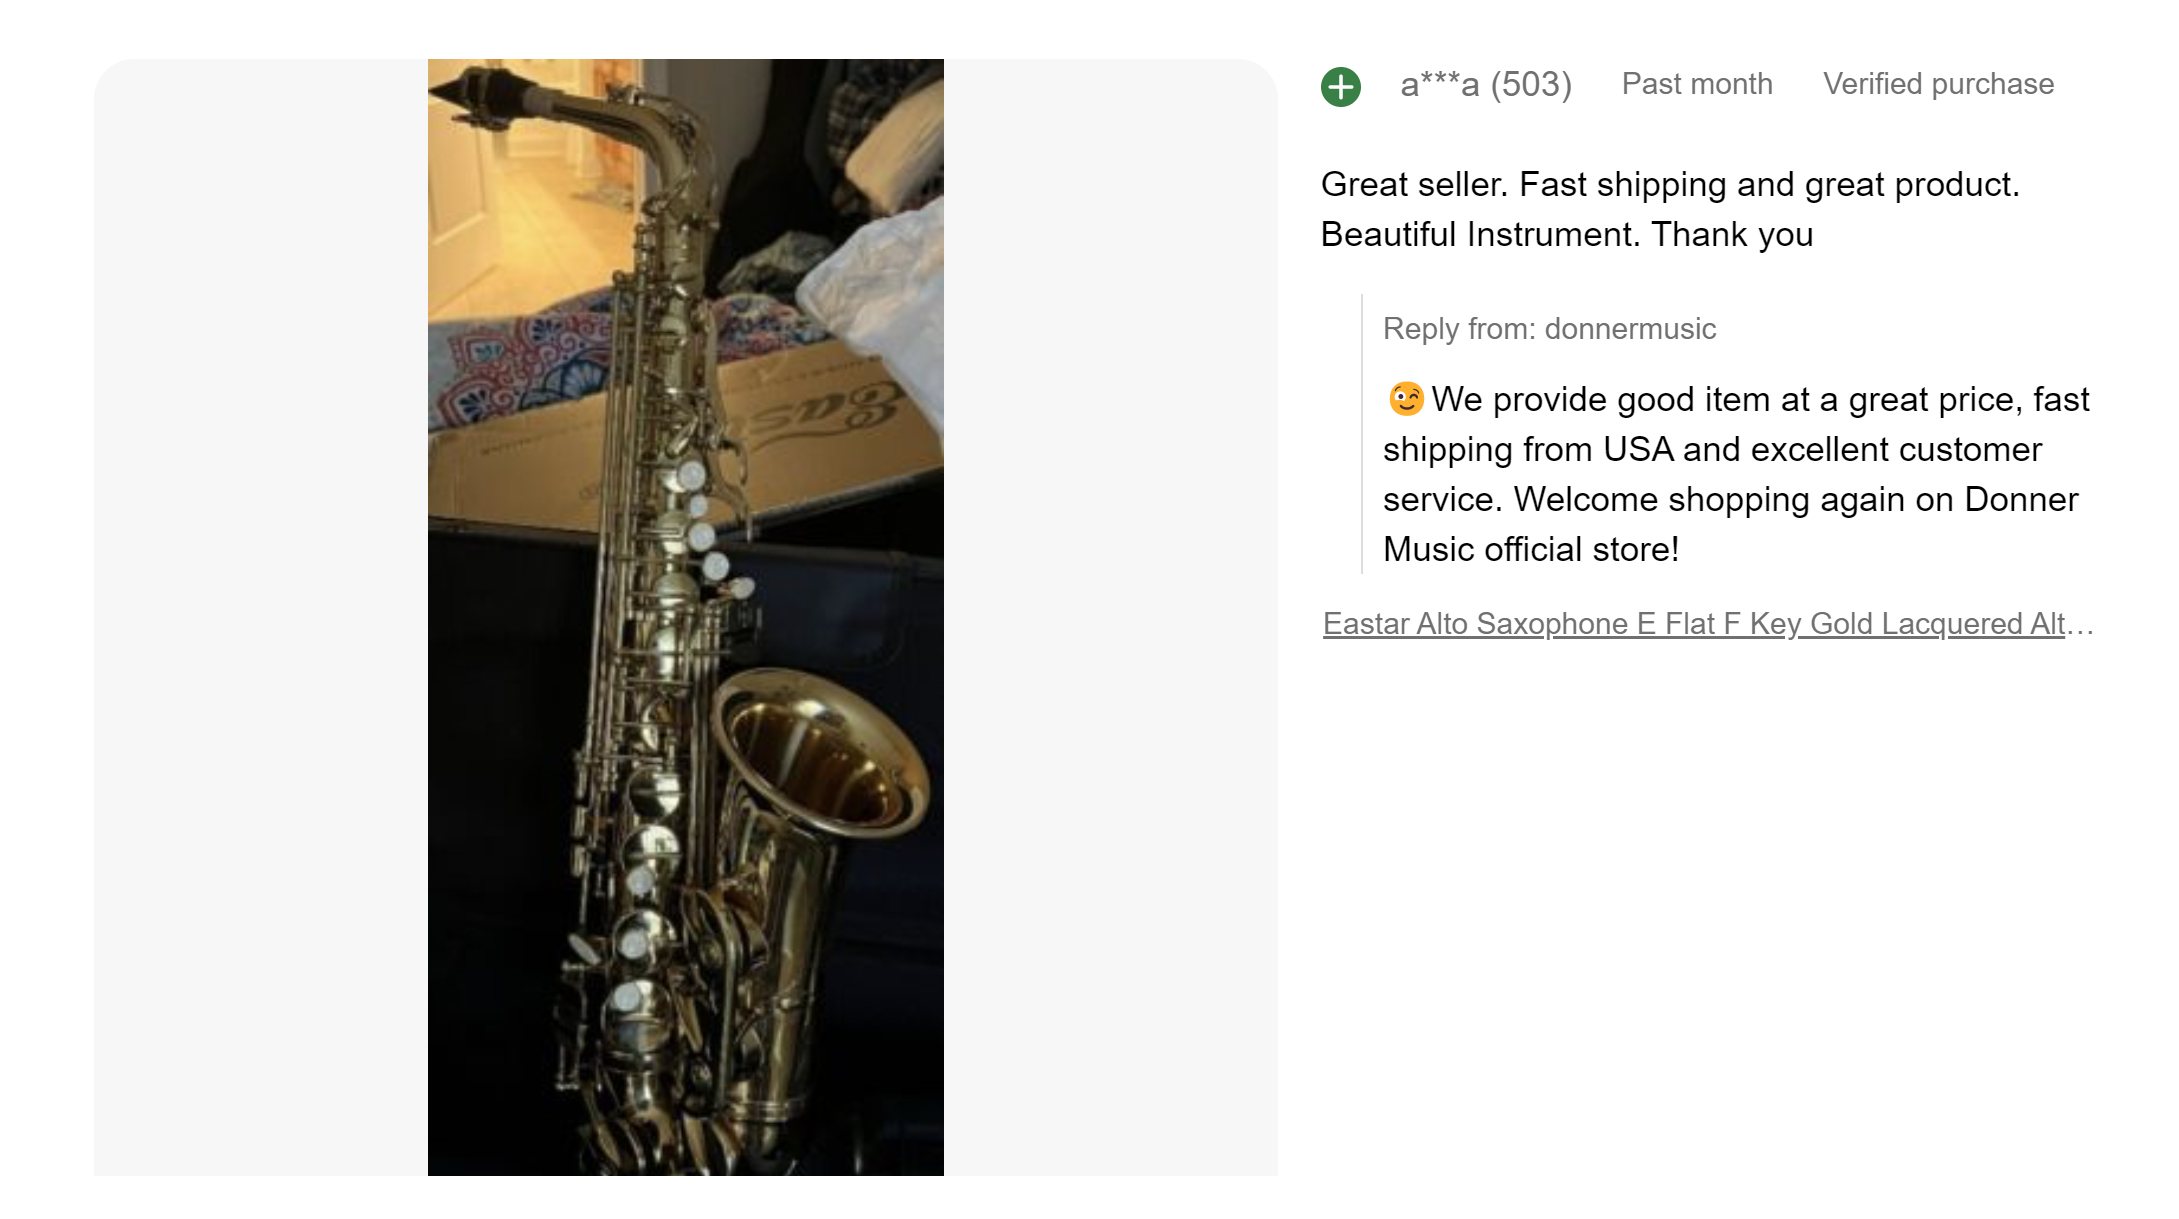Click the vertical divider beside seller reply

(1362, 434)
